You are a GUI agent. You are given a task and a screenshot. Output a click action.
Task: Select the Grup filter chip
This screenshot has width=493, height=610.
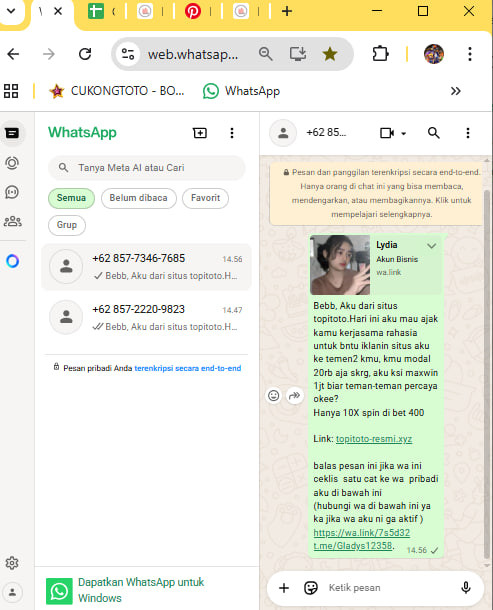click(67, 225)
